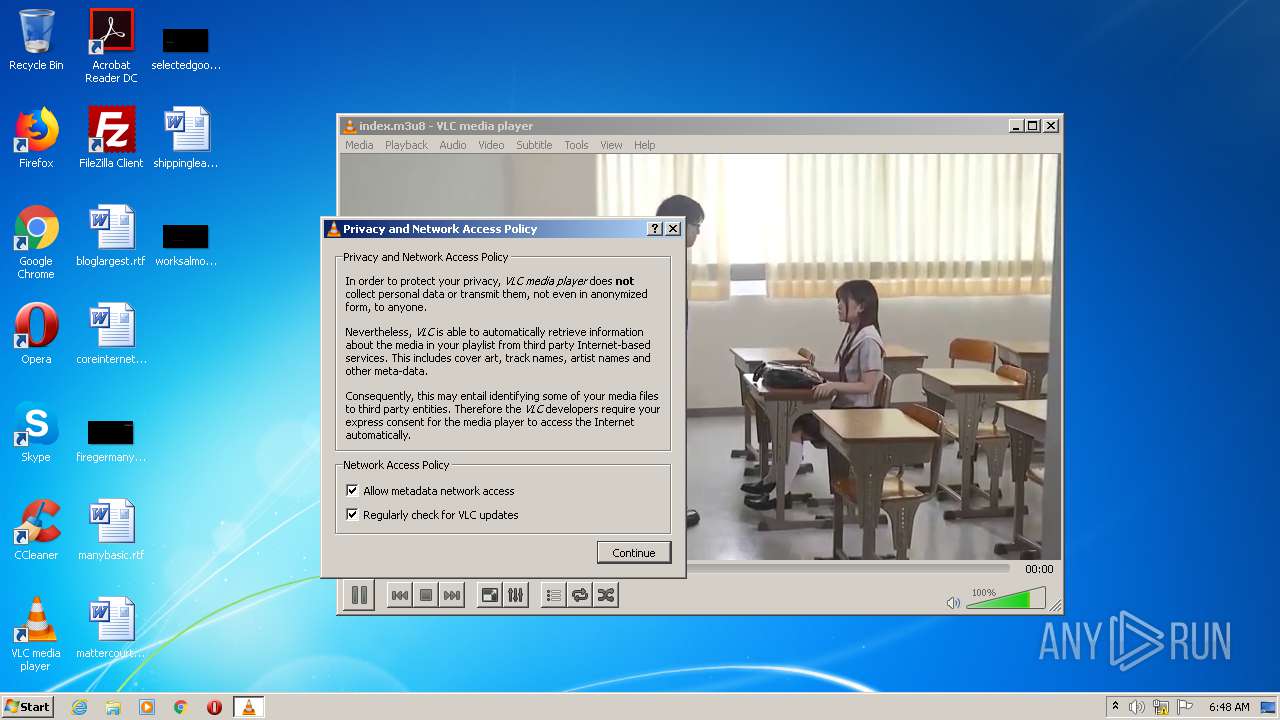Open Internet Explorer from taskbar

pyautogui.click(x=79, y=707)
